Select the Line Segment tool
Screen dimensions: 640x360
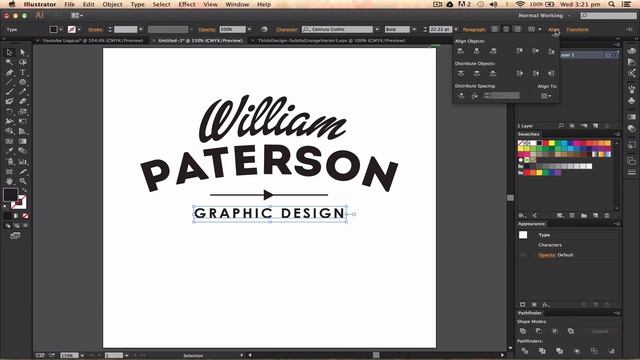[x=9, y=82]
